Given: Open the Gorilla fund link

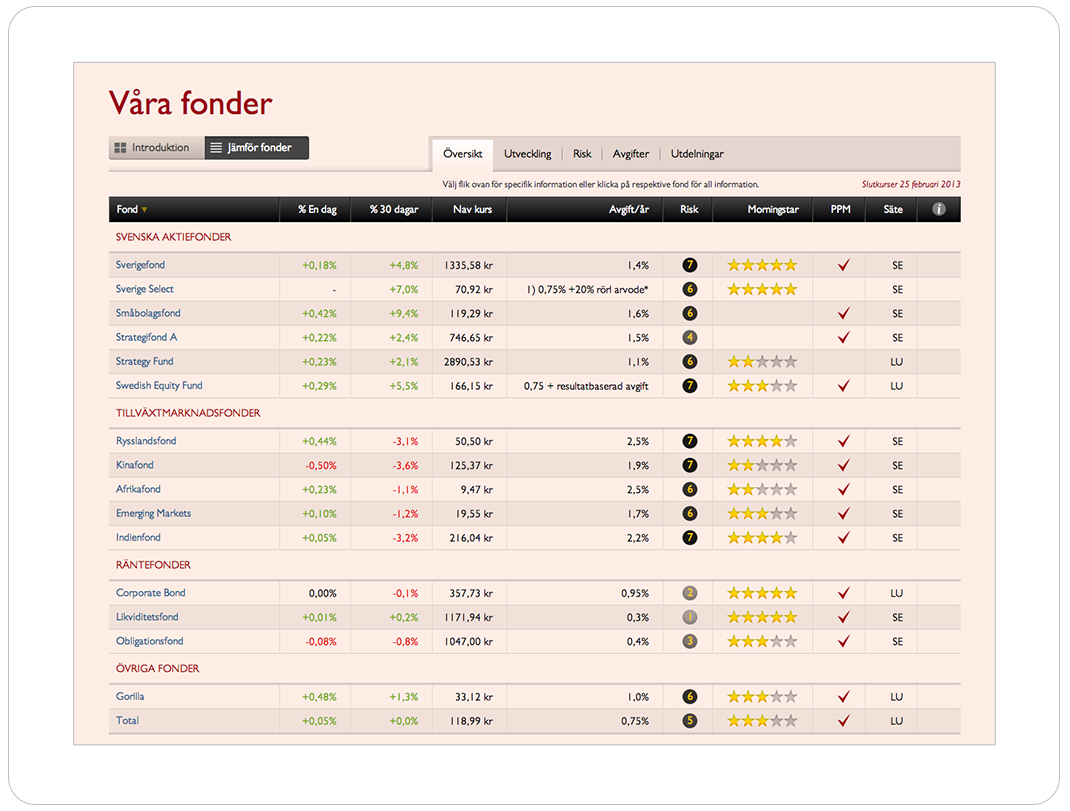Looking at the screenshot, I should pyautogui.click(x=130, y=696).
